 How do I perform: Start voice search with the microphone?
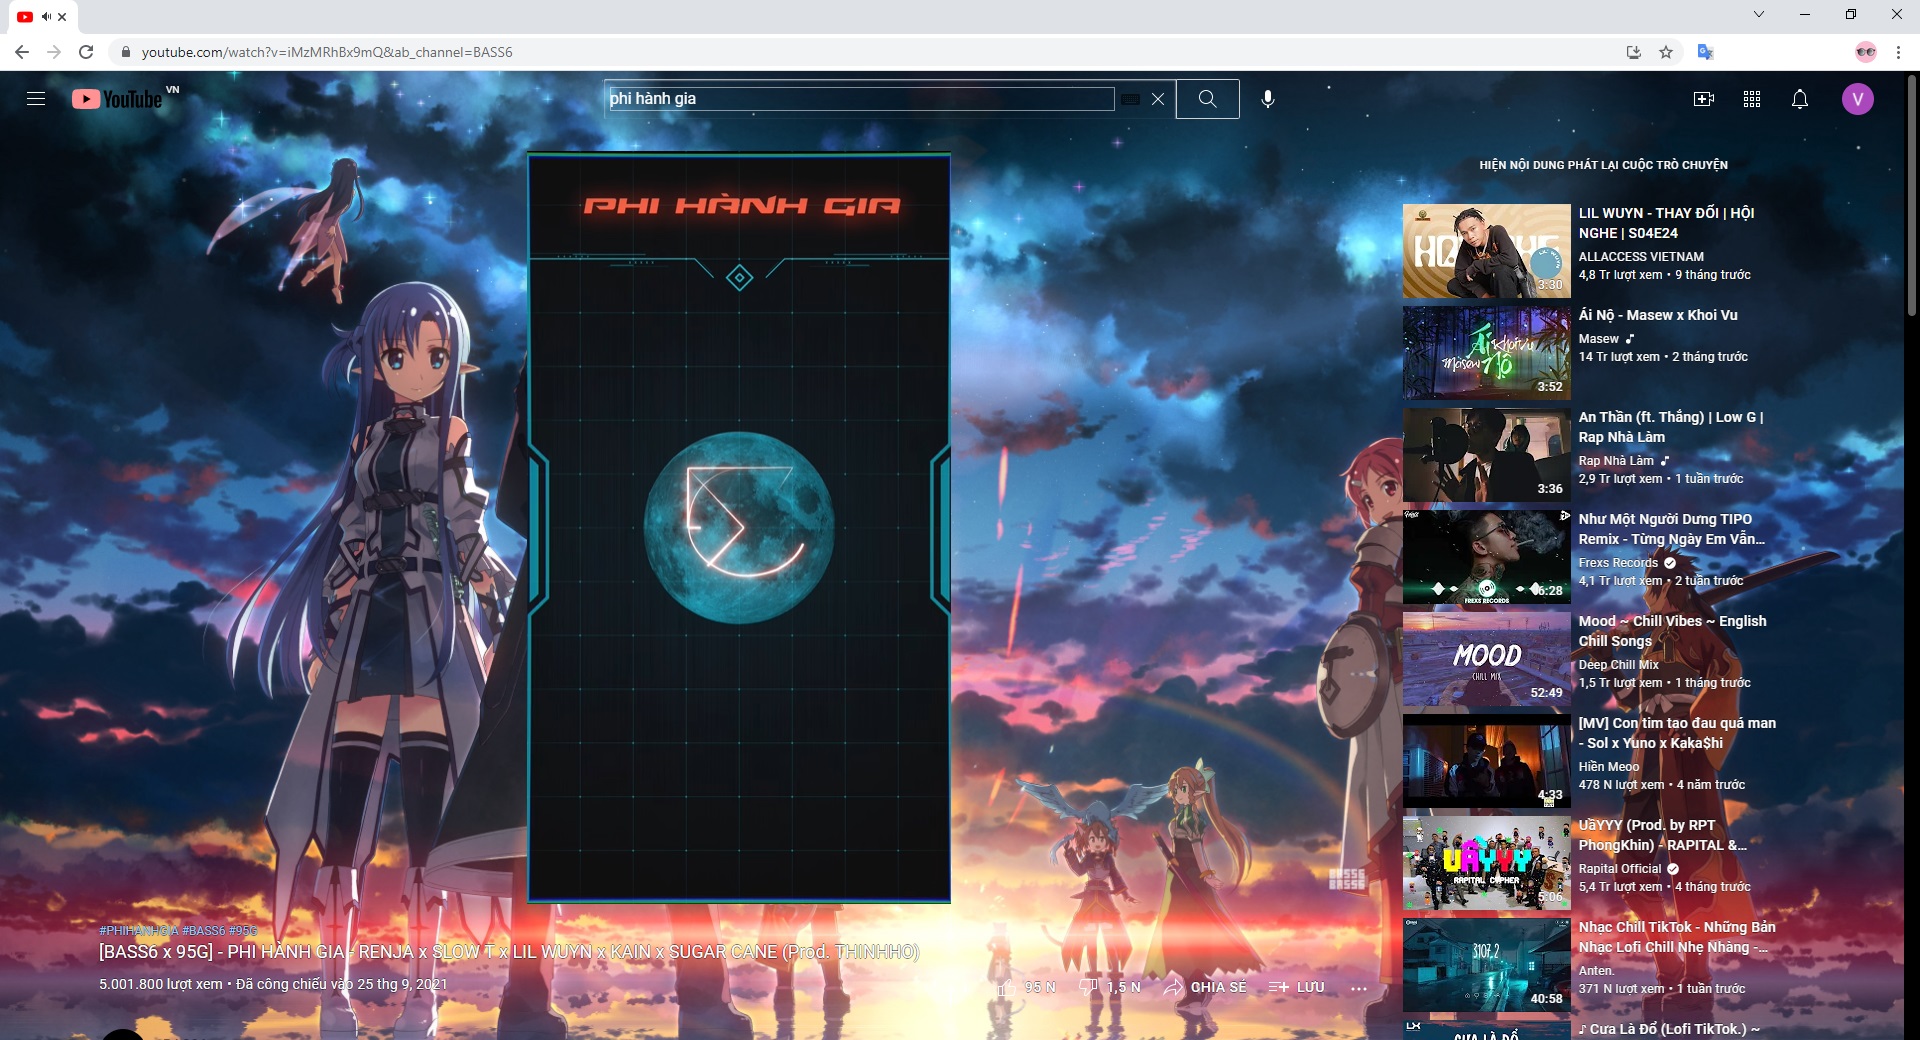[x=1268, y=99]
